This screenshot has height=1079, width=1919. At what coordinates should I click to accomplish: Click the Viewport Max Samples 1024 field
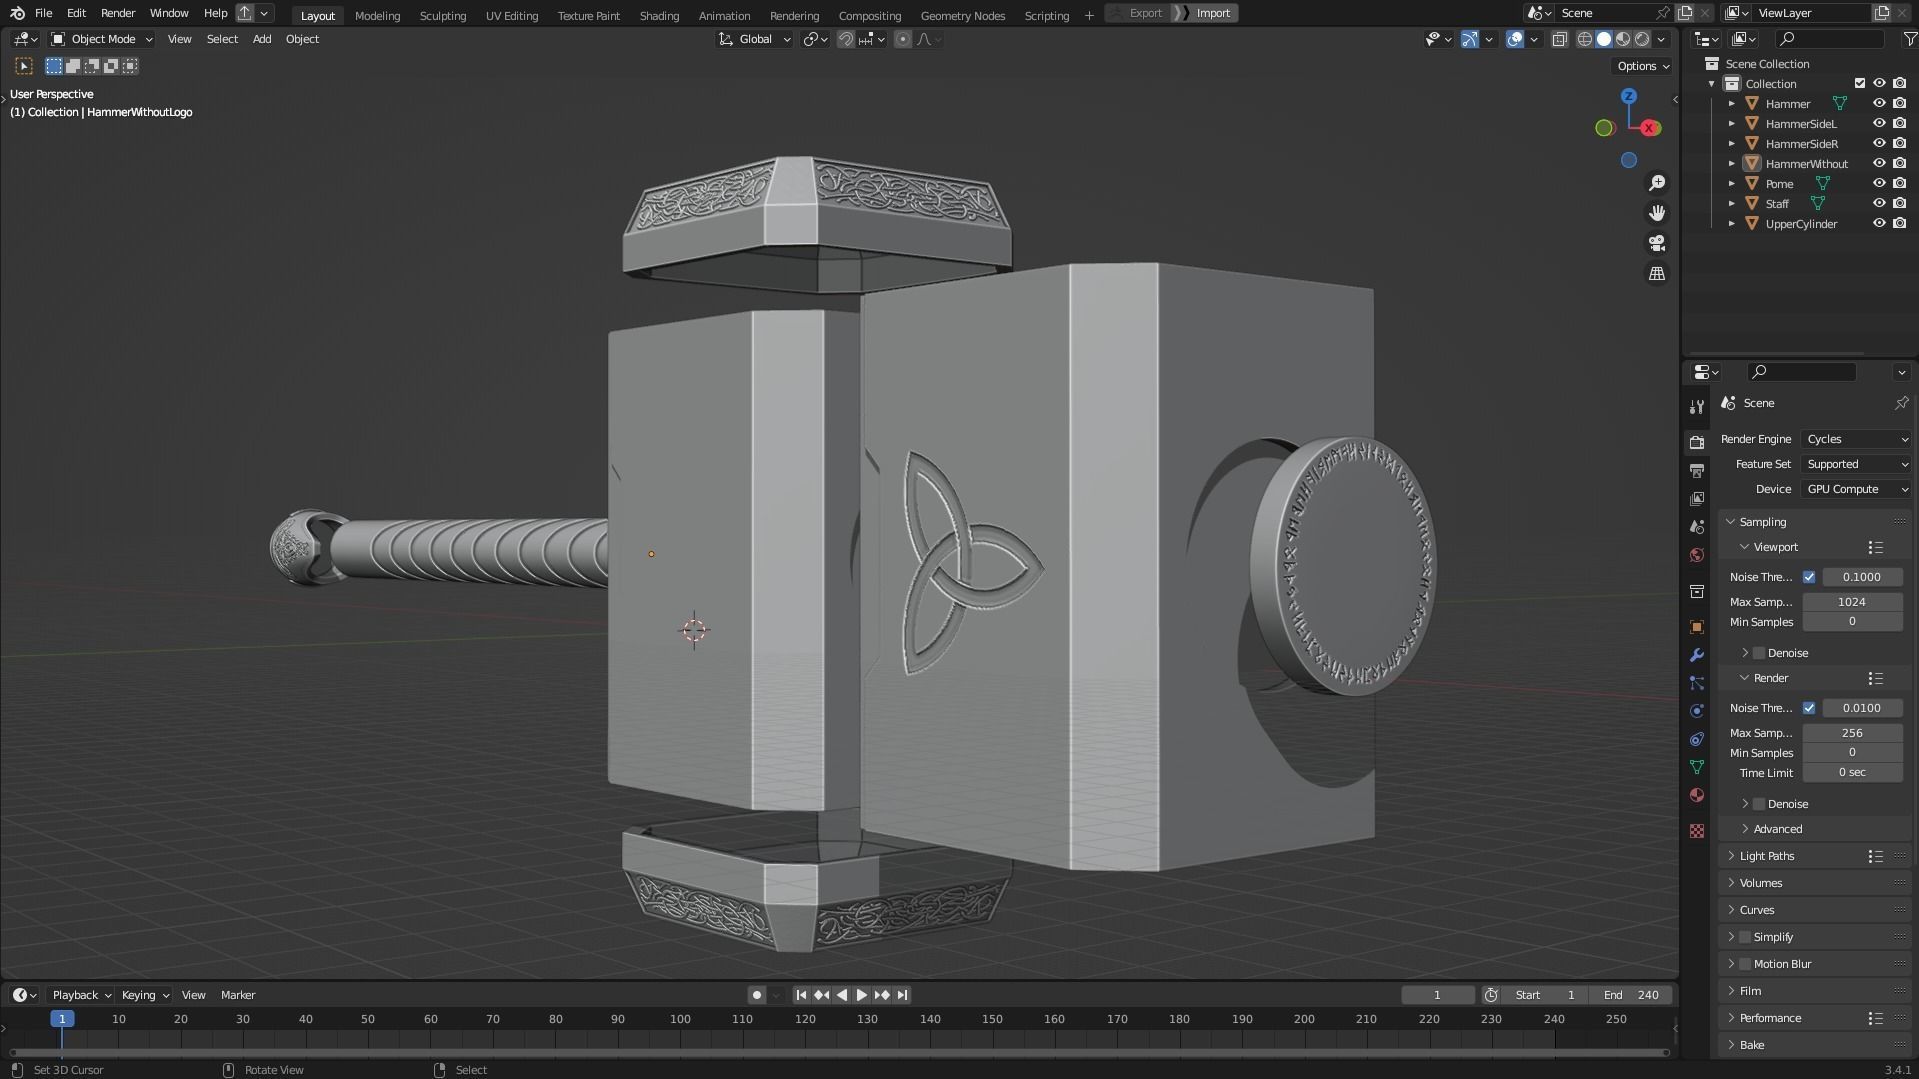(1851, 602)
